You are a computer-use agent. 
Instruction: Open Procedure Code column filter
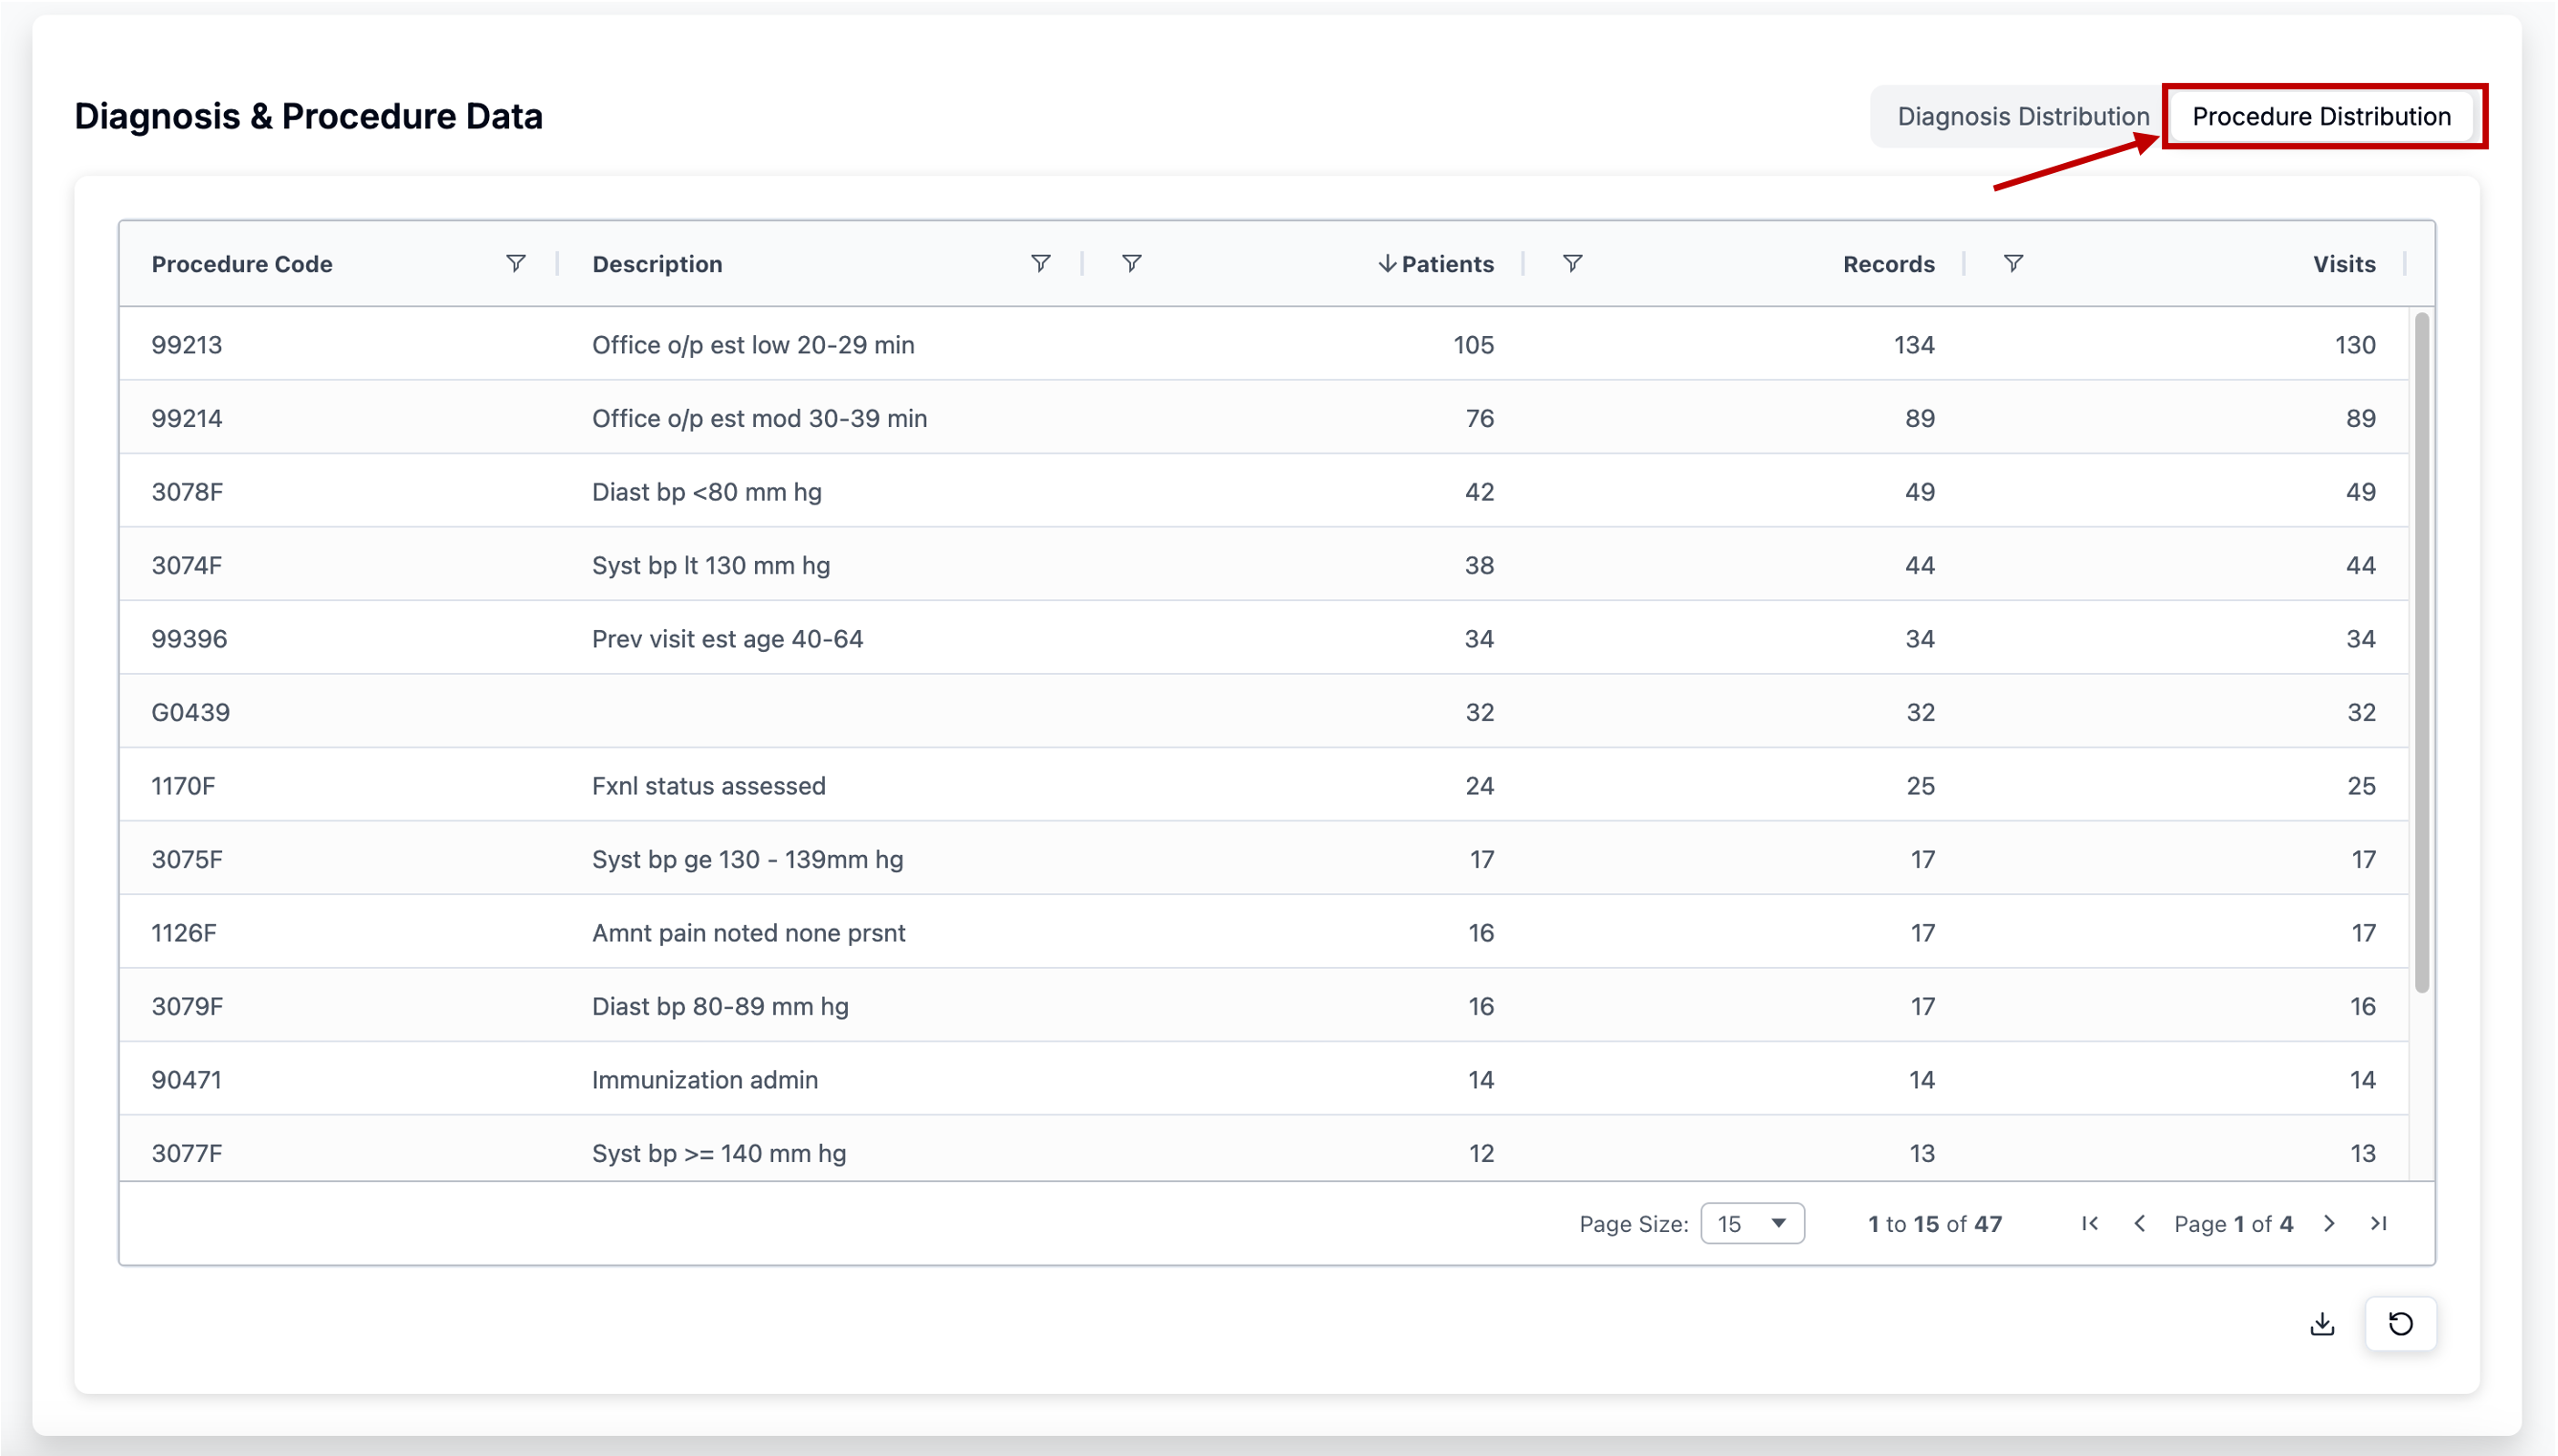pos(515,264)
